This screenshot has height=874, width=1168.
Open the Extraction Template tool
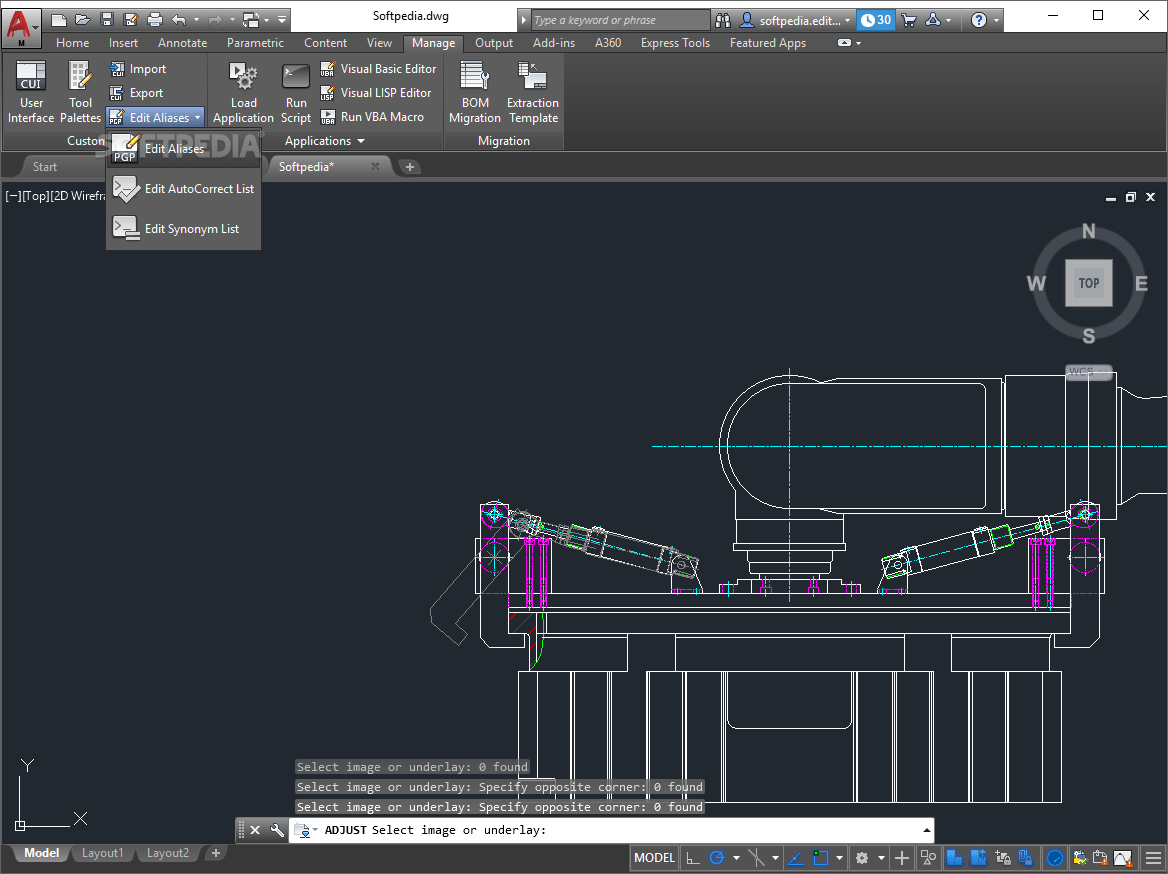(x=532, y=92)
